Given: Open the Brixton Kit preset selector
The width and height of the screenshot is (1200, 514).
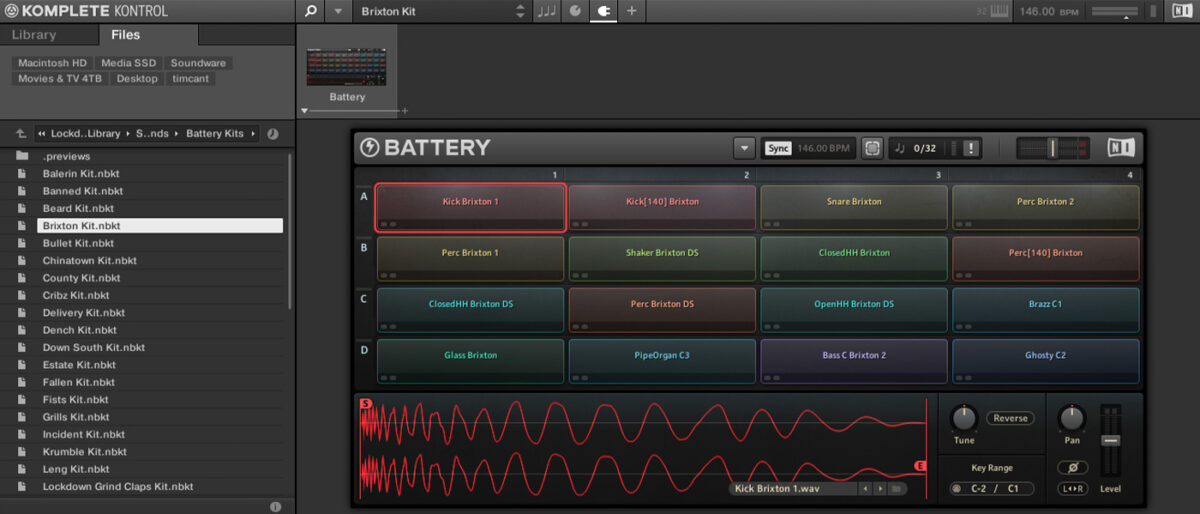Looking at the screenshot, I should pos(442,11).
